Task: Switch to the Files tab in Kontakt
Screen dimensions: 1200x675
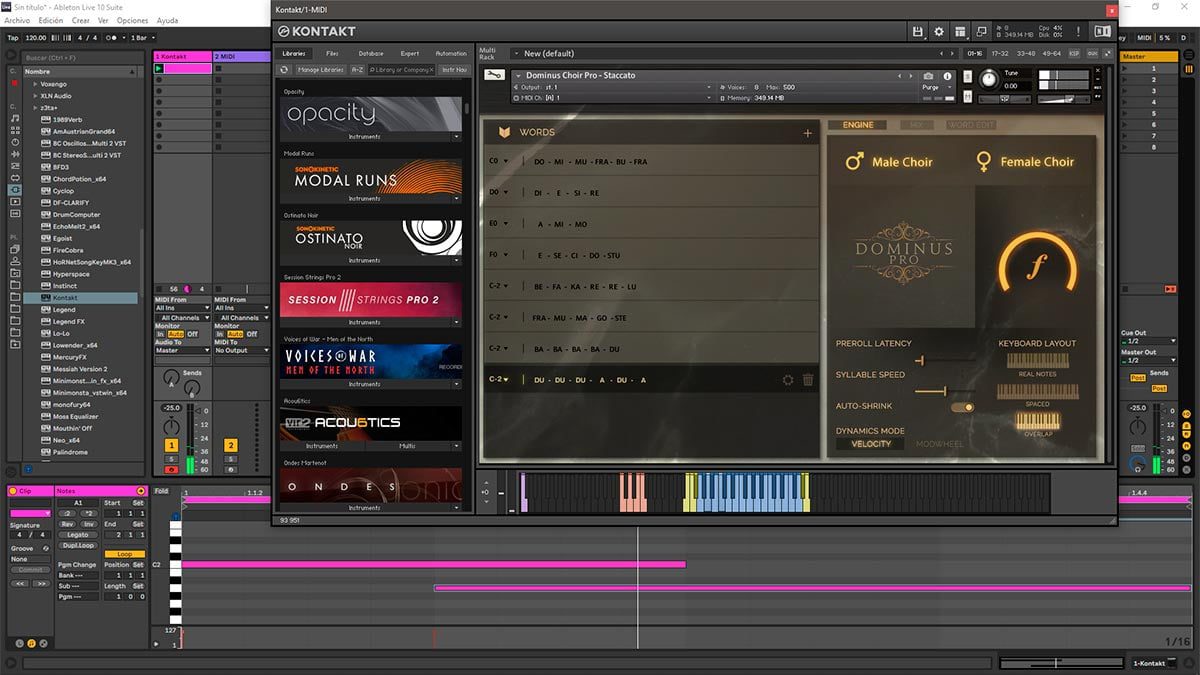Action: (x=332, y=53)
